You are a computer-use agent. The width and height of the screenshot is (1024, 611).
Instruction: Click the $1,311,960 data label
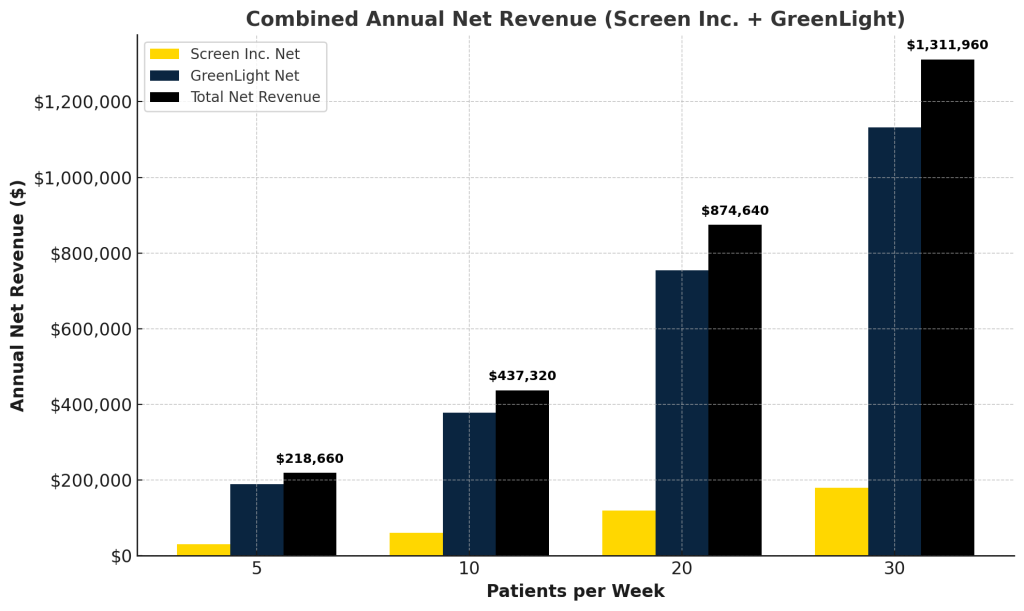947,45
